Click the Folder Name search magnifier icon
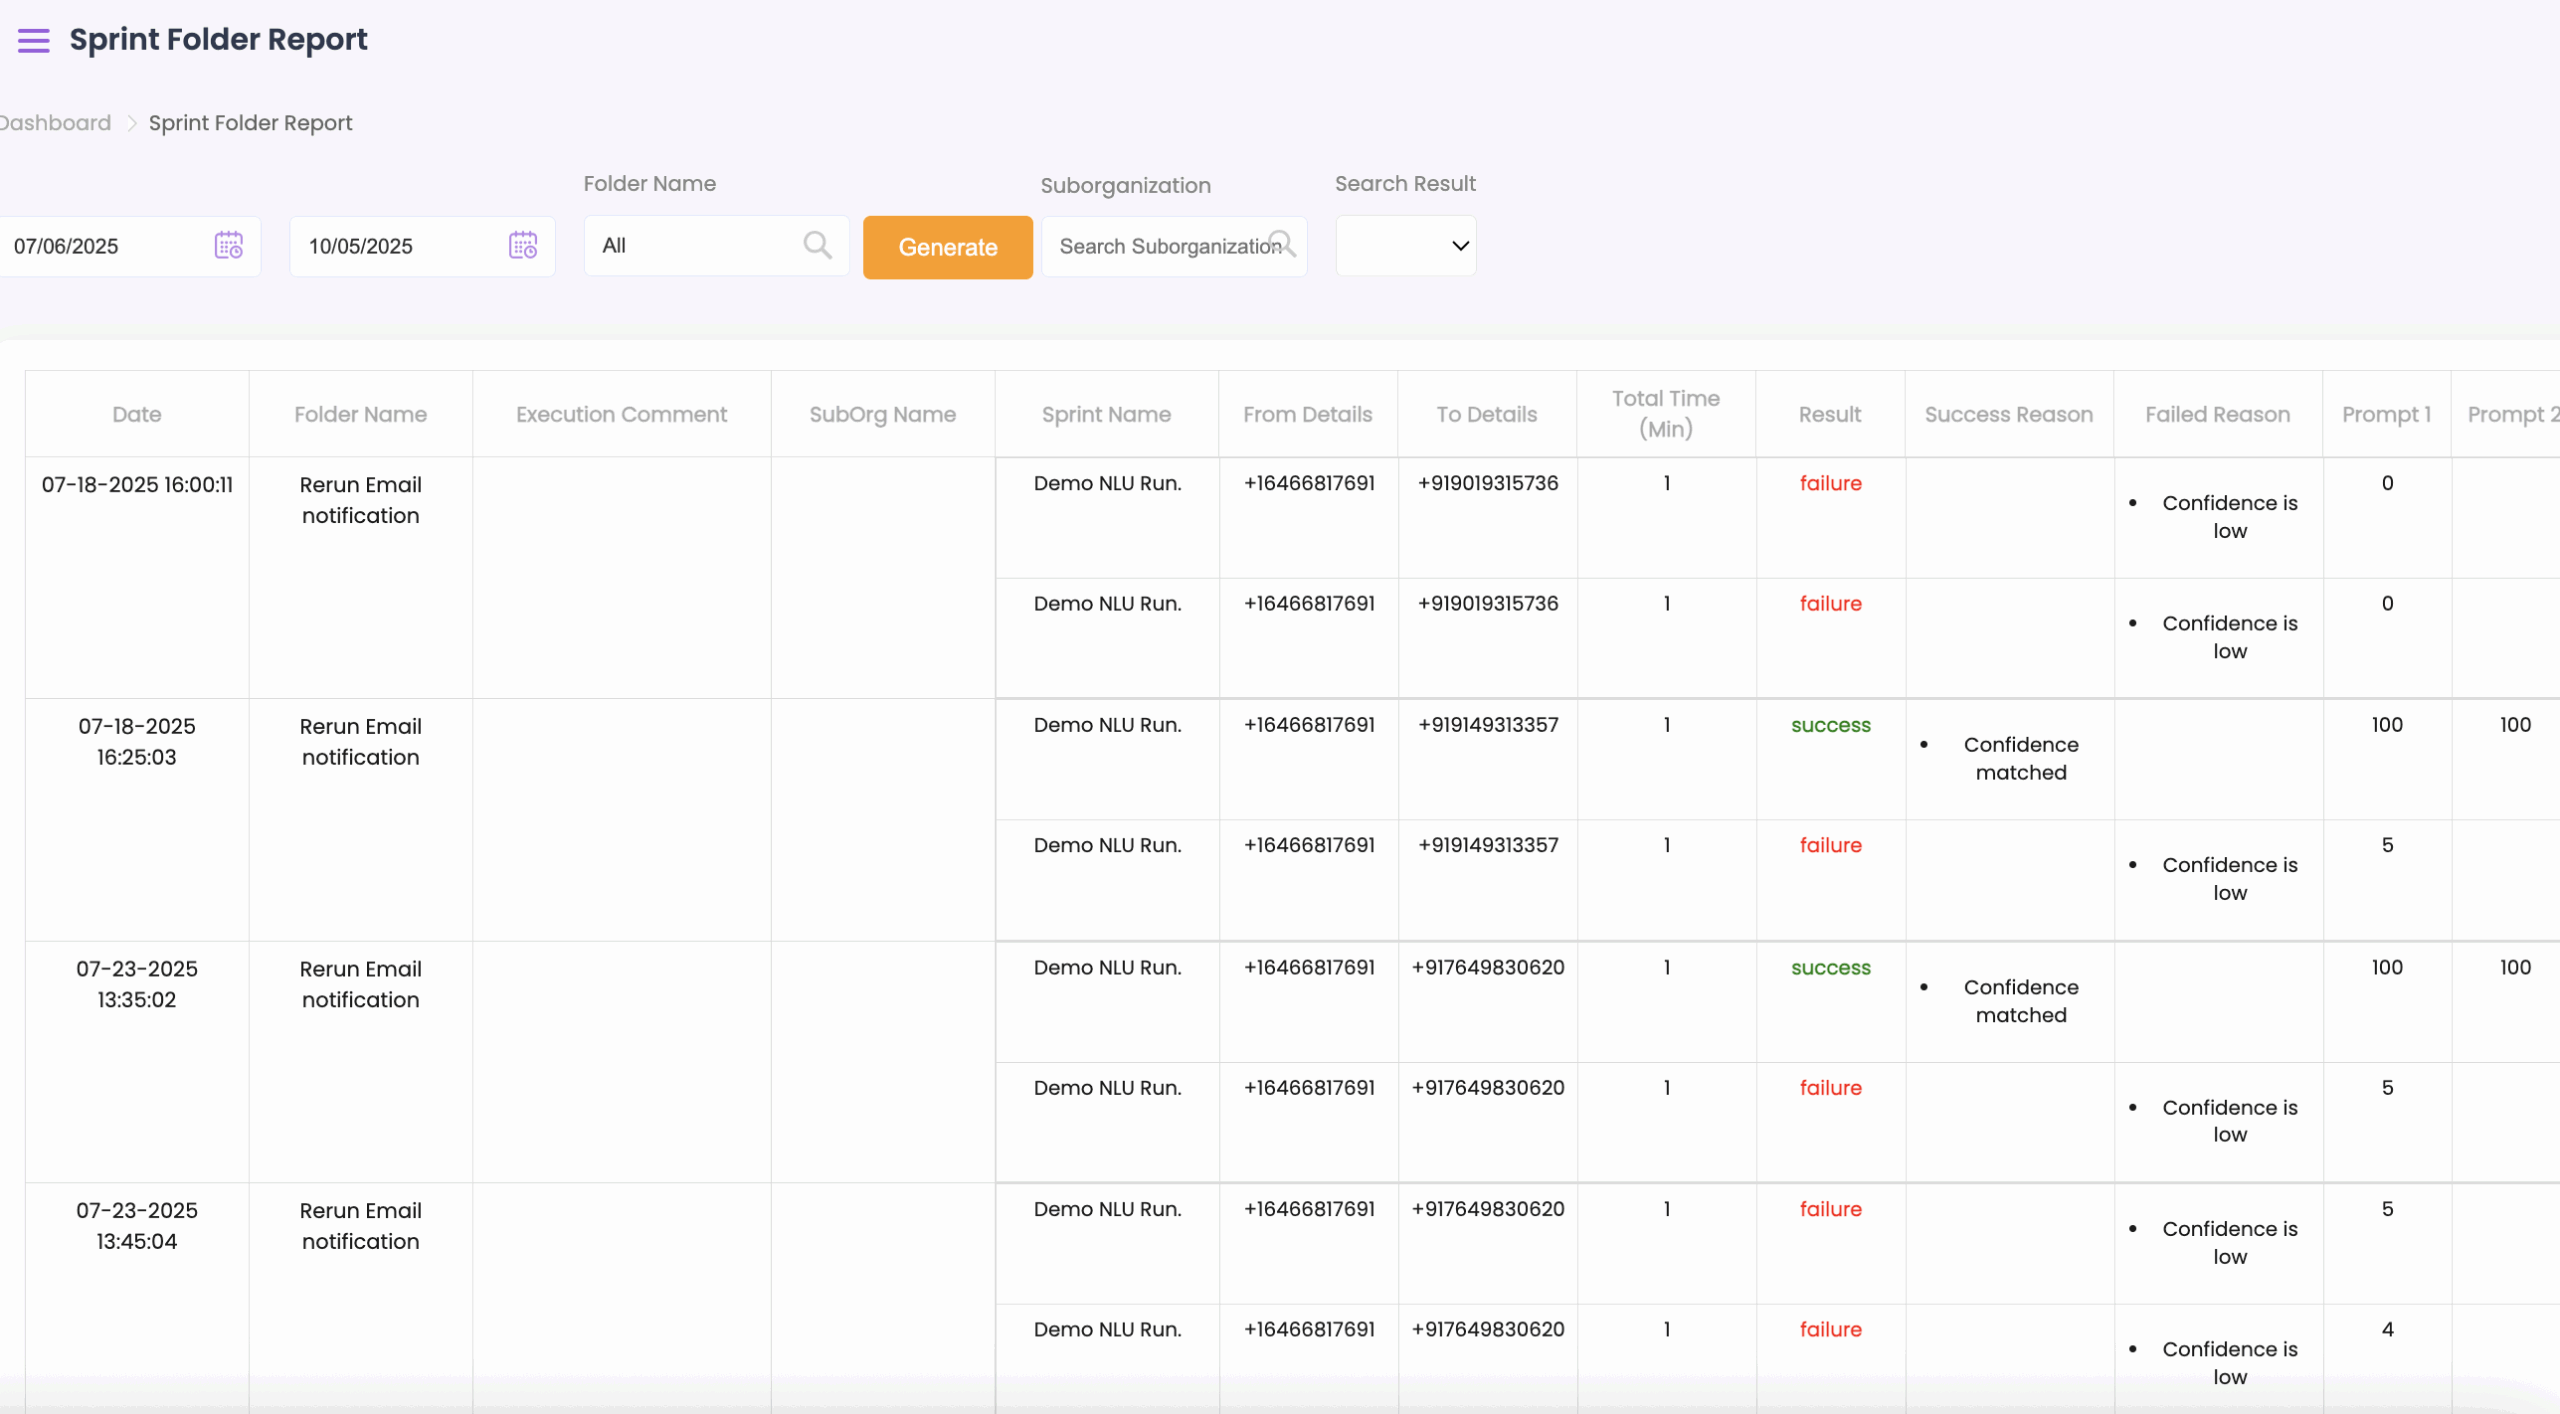 pyautogui.click(x=817, y=245)
